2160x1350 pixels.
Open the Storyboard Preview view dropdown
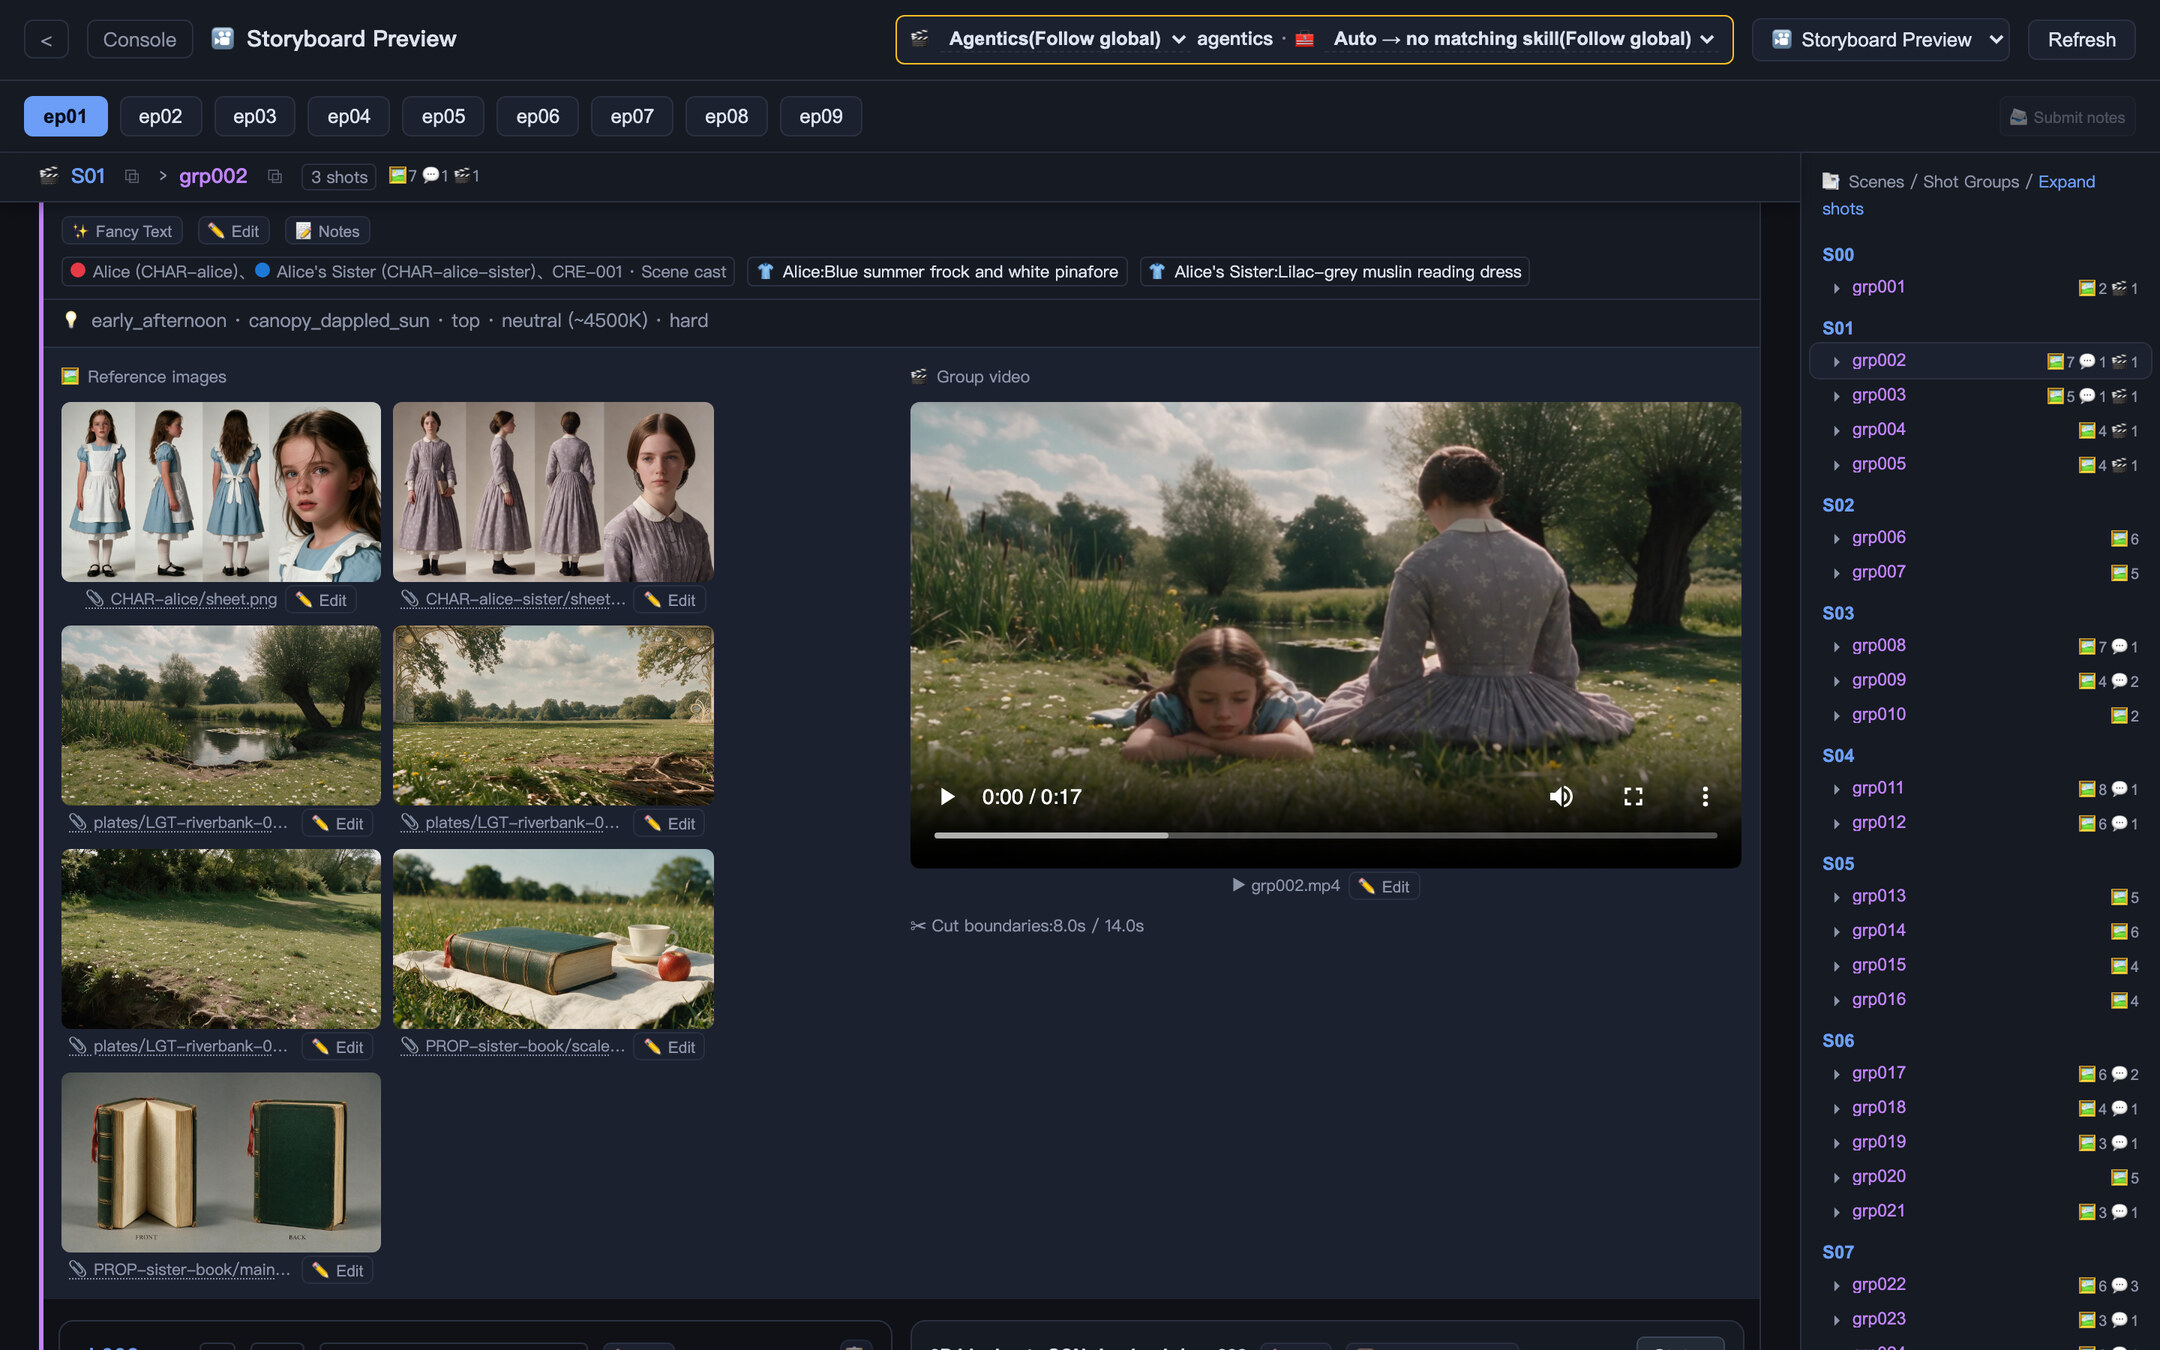[1880, 40]
